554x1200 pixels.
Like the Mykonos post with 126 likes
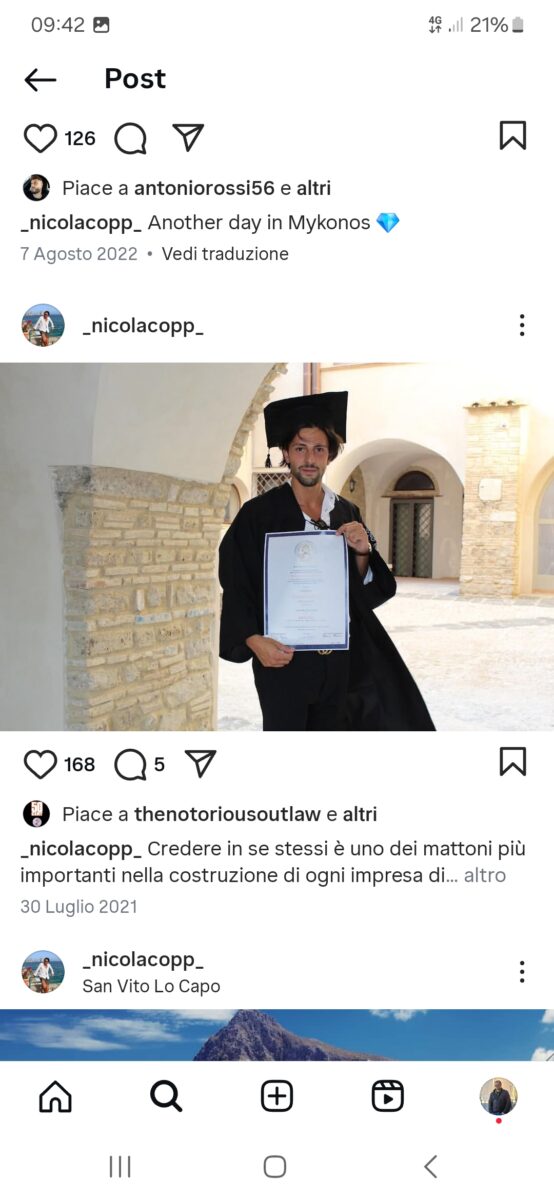coord(40,138)
